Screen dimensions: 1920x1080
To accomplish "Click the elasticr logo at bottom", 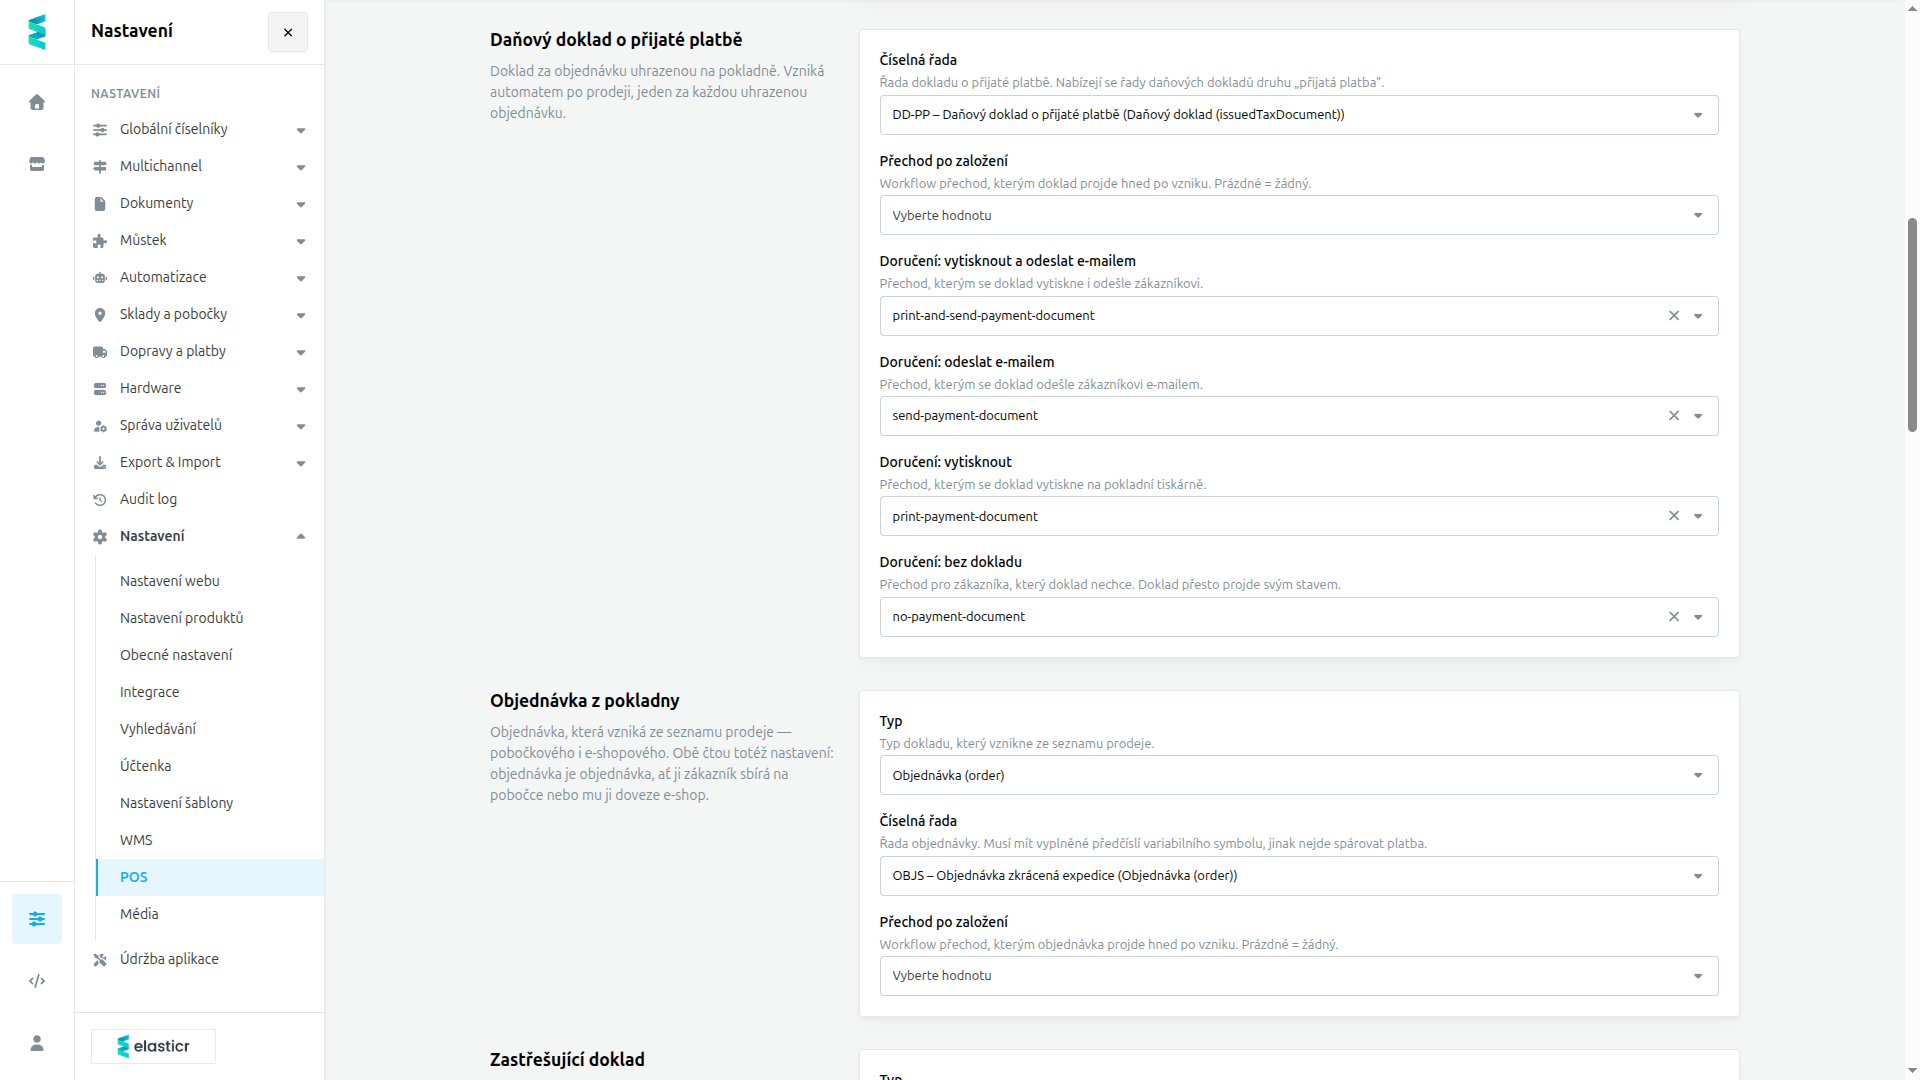I will tap(153, 1046).
